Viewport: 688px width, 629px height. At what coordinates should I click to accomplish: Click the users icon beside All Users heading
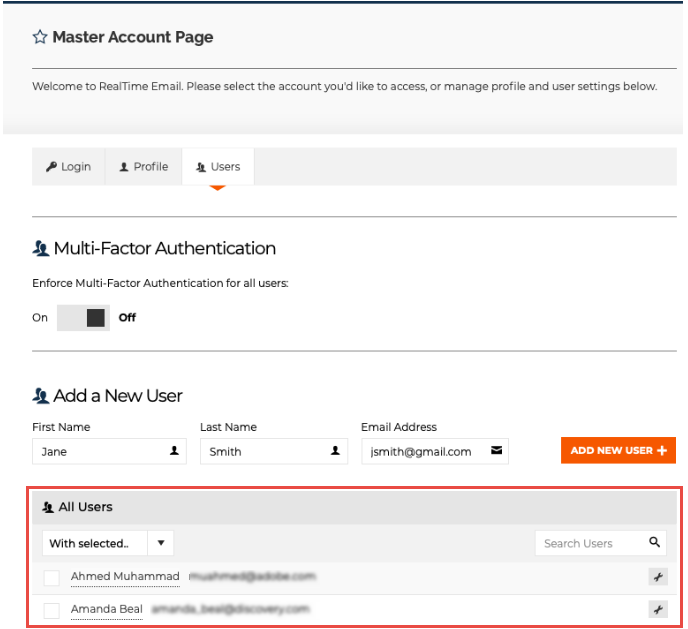pos(47,508)
